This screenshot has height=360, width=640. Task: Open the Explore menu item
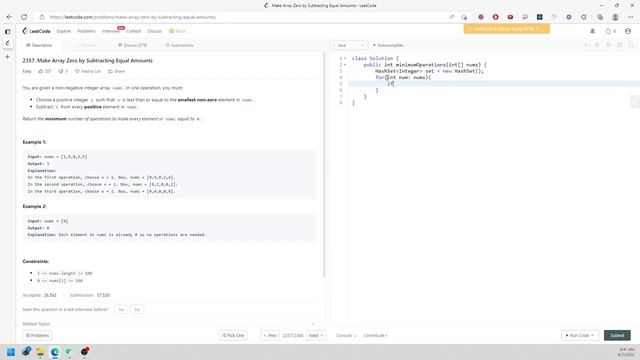click(x=64, y=31)
